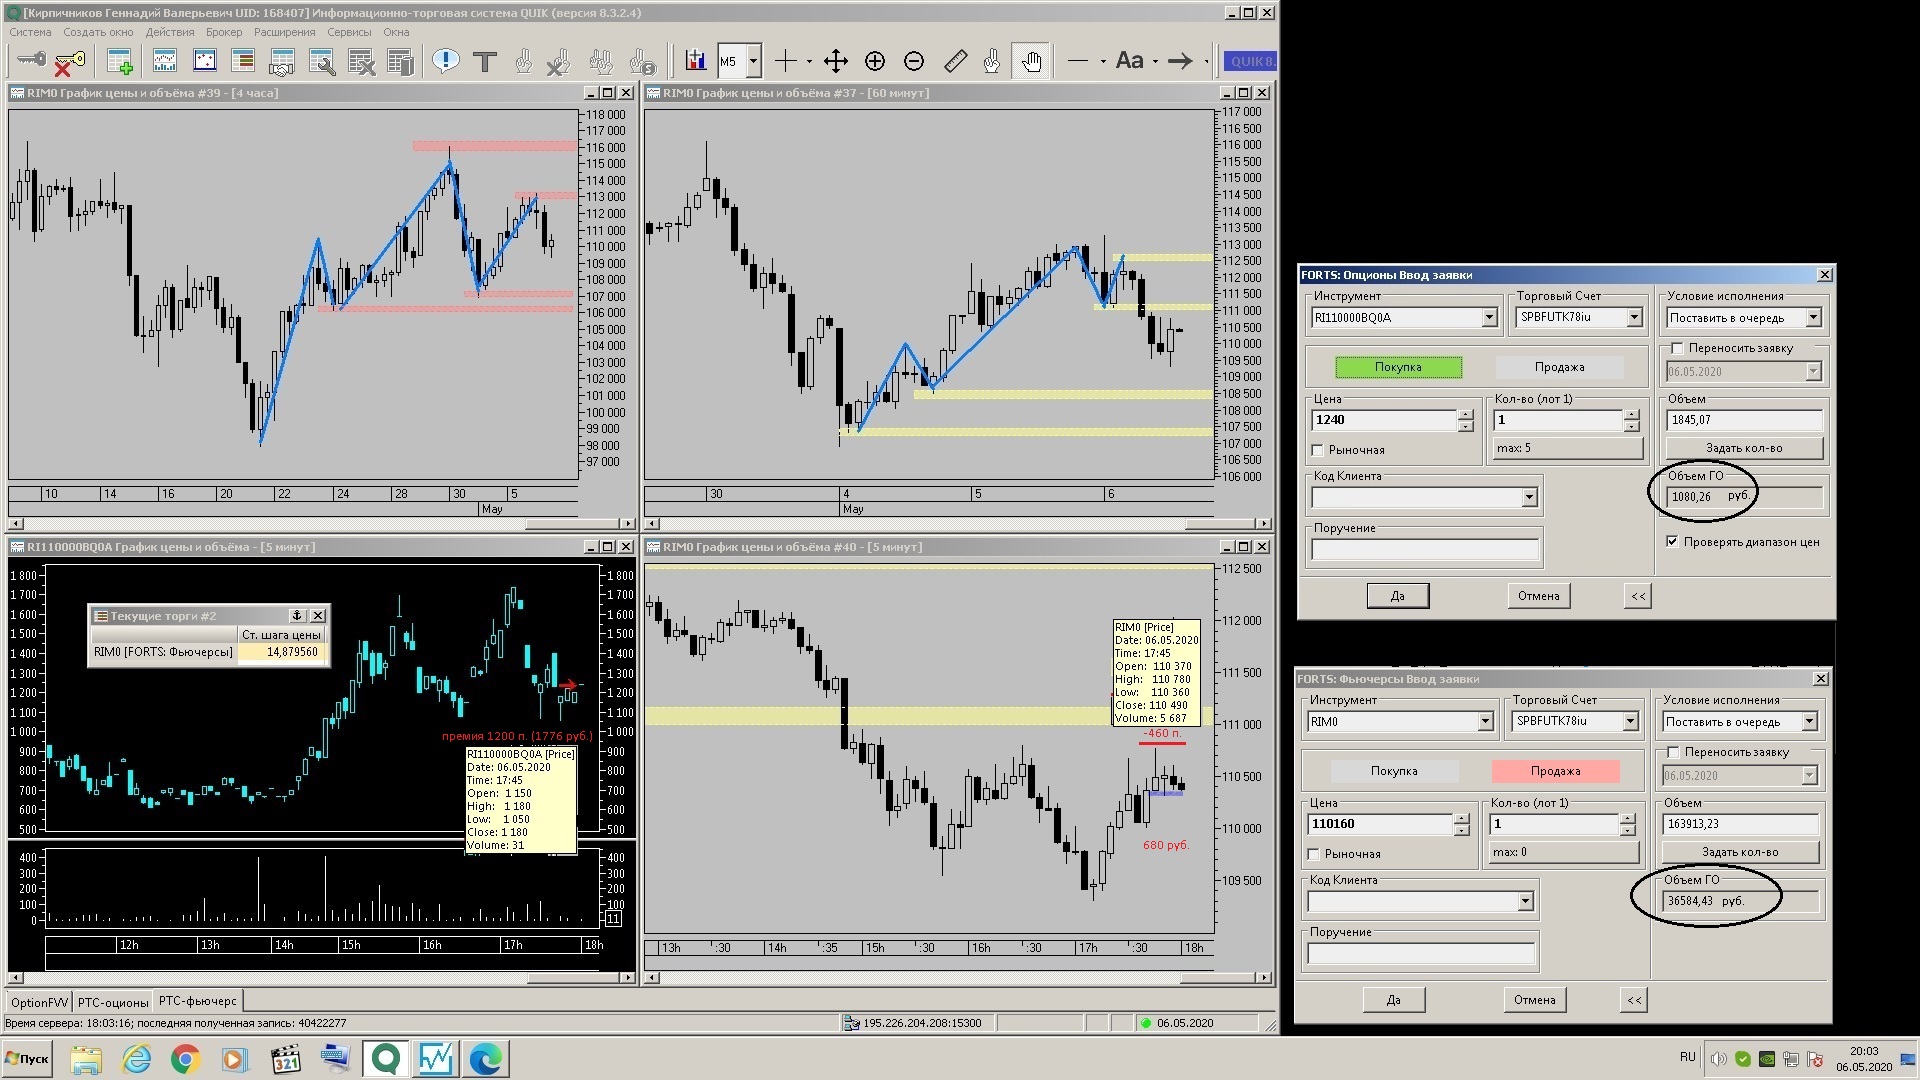Viewport: 1920px width, 1080px height.
Task: Expand Инструмент dropdown showing RI110000BQ0A
Action: 1488,318
